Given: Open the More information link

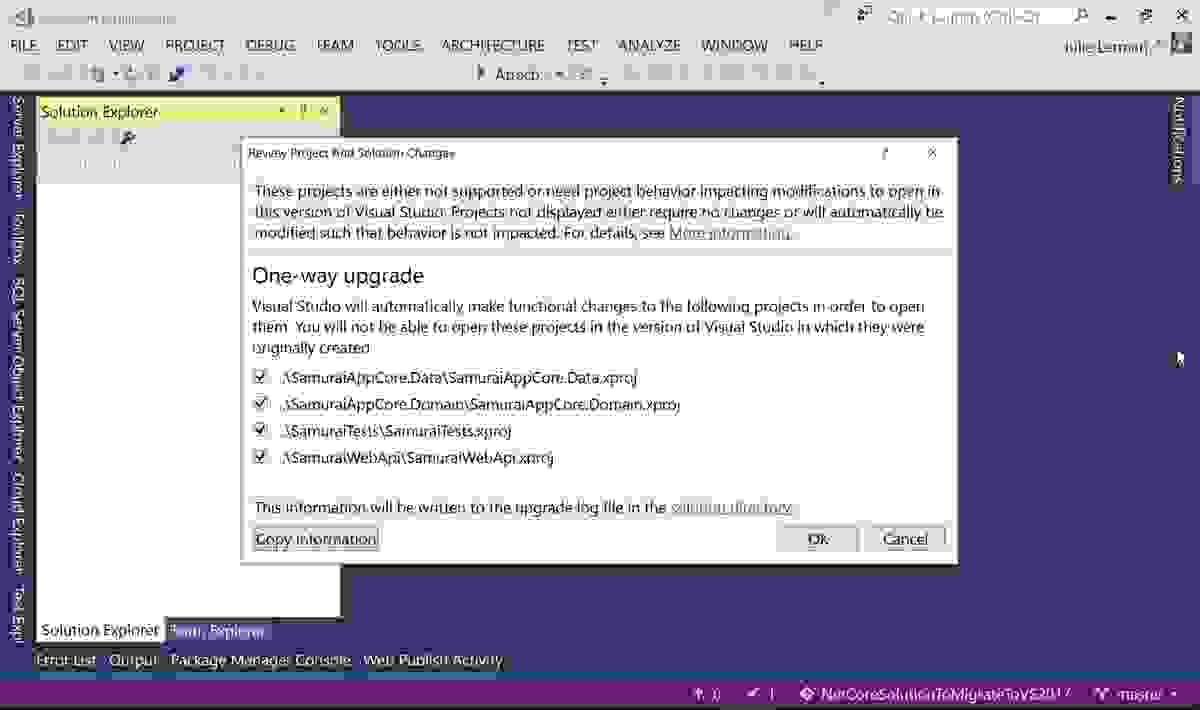Looking at the screenshot, I should point(729,233).
